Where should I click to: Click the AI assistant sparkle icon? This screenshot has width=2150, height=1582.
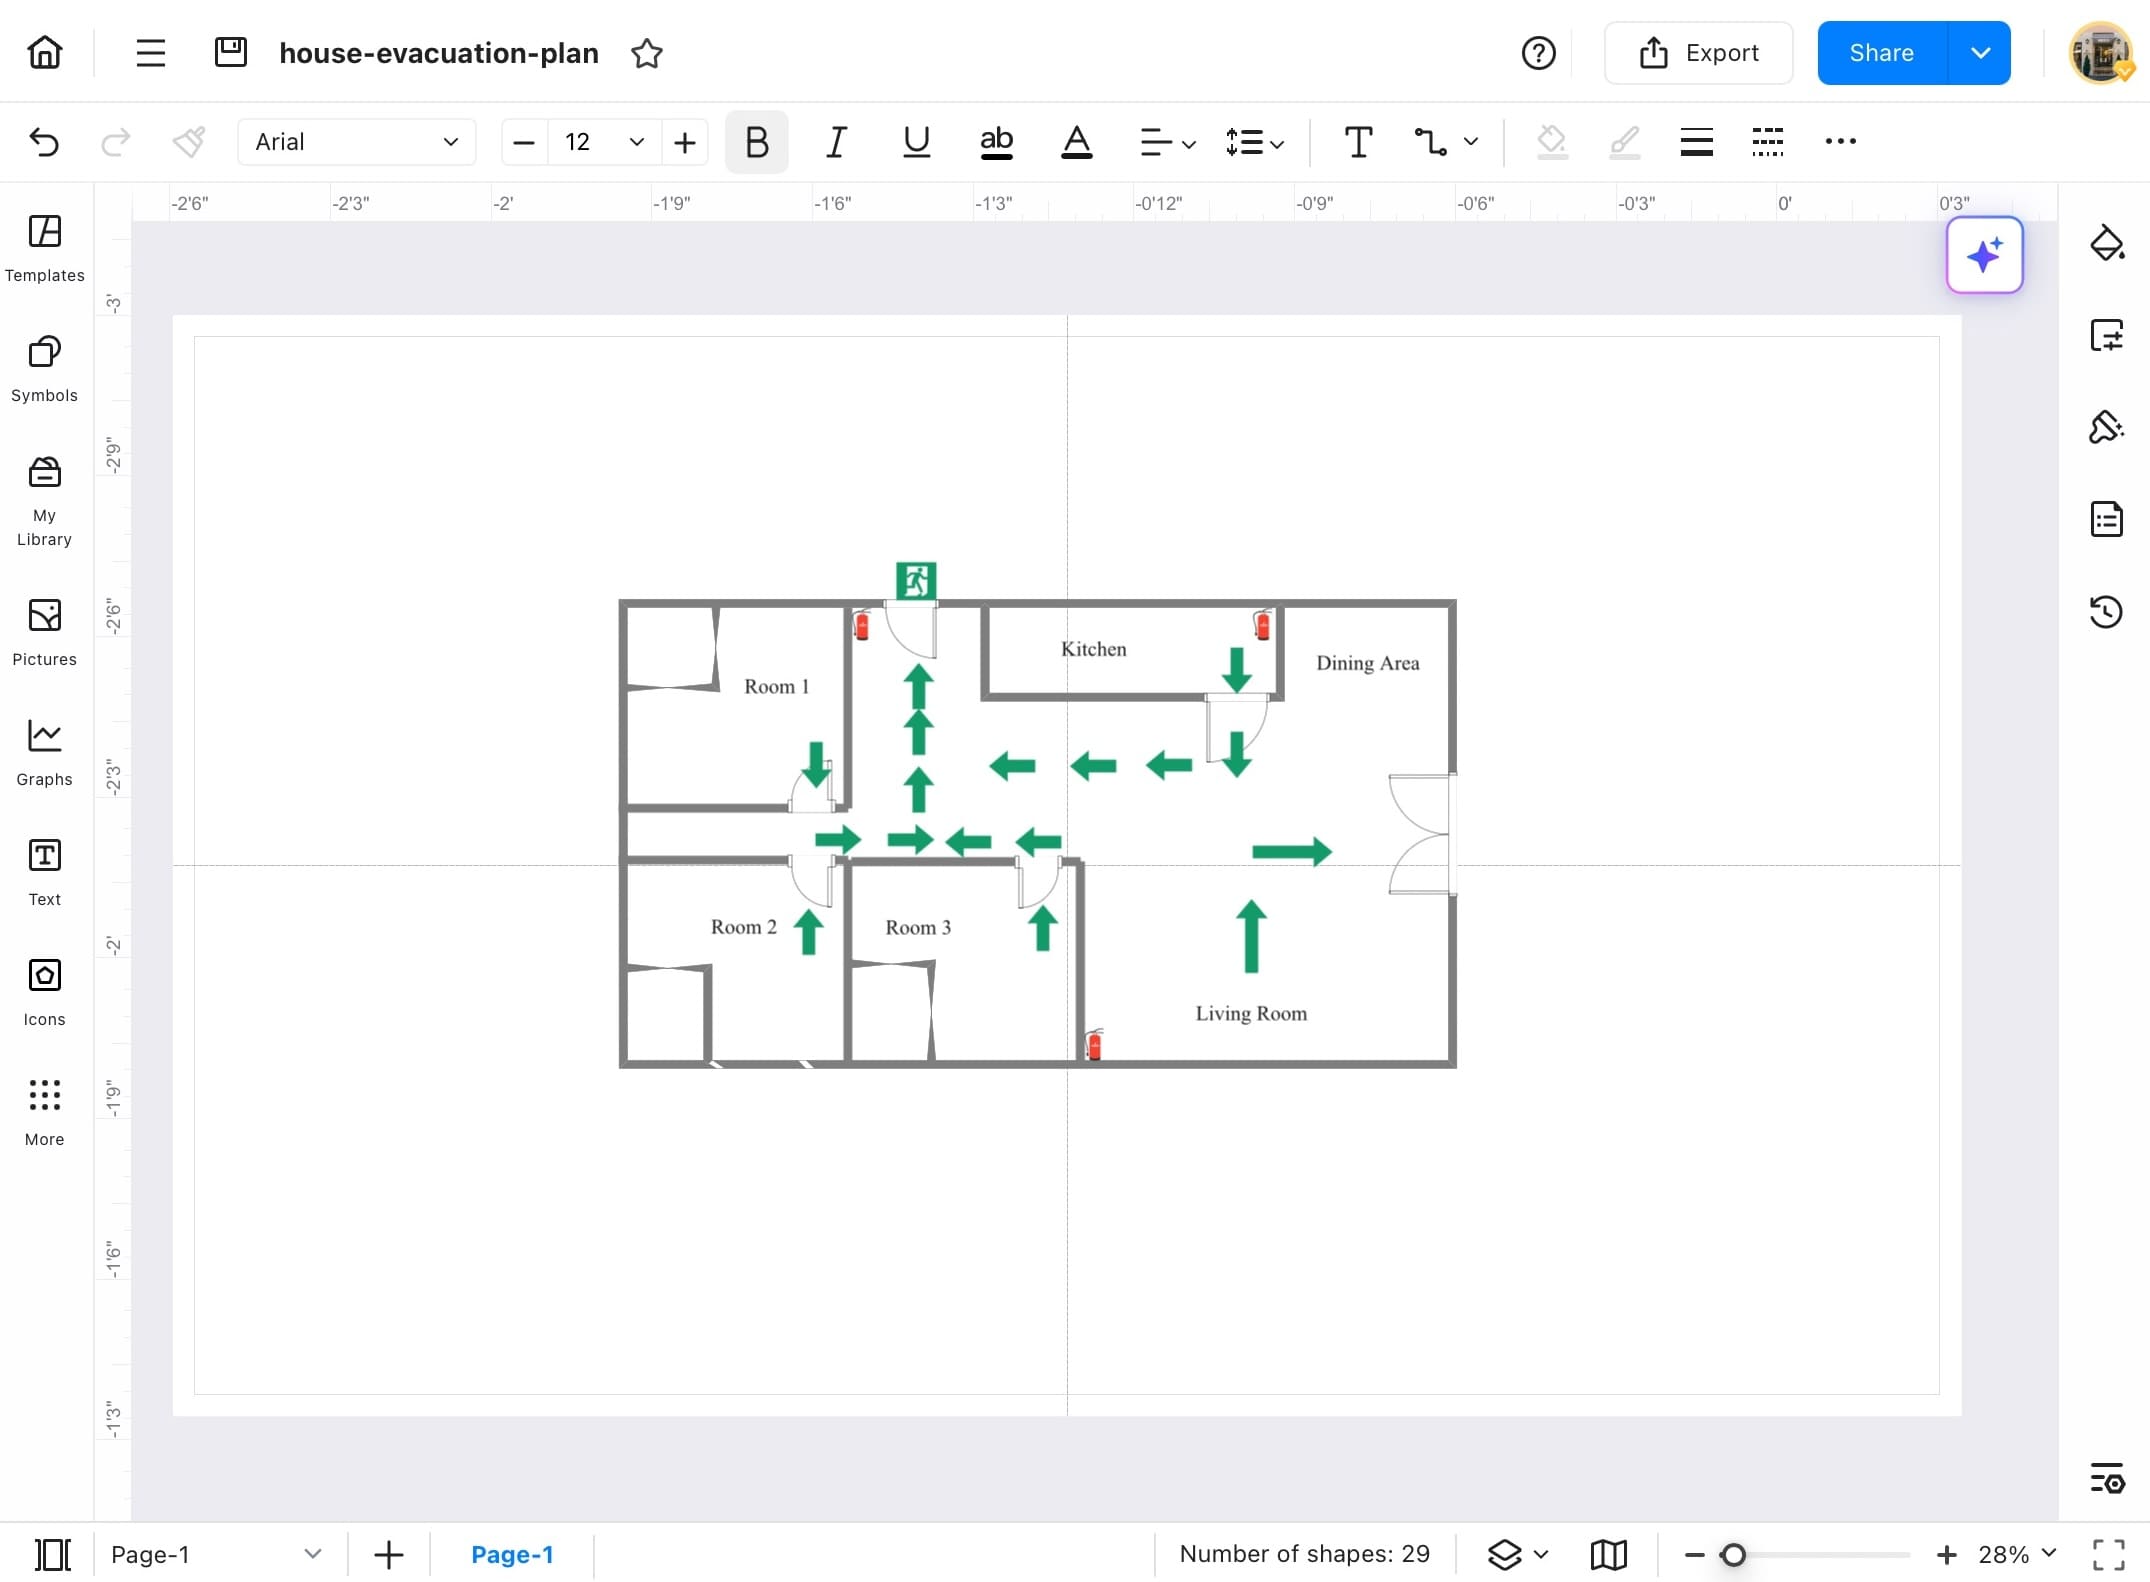tap(1984, 255)
